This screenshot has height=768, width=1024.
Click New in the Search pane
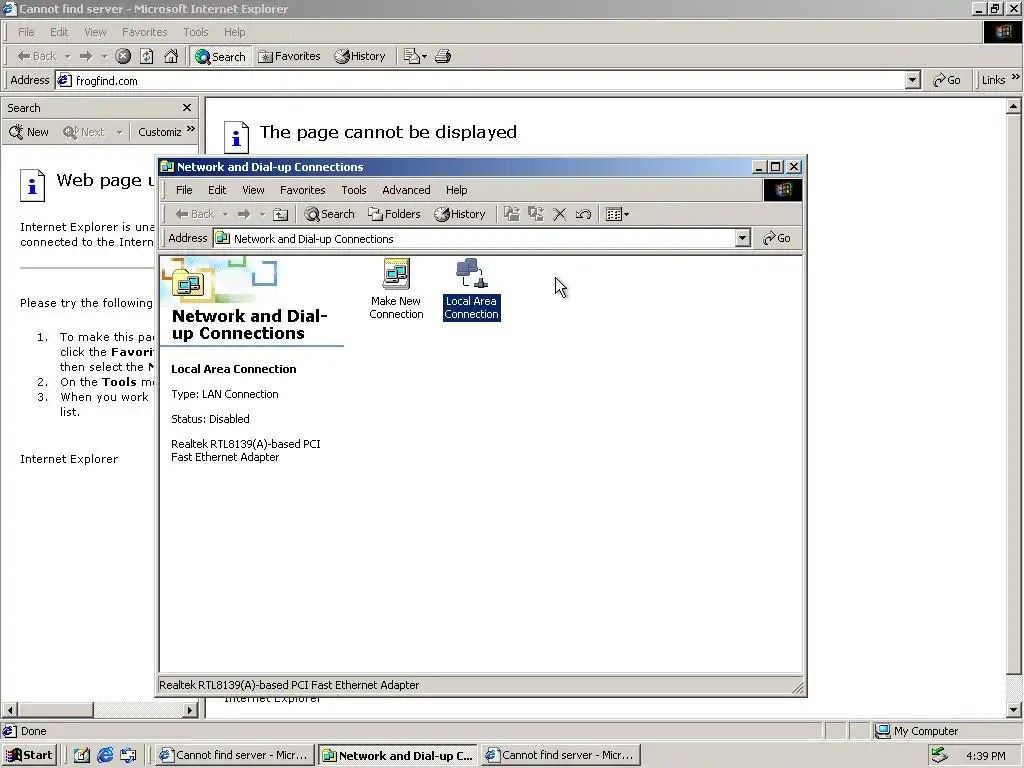pyautogui.click(x=29, y=132)
